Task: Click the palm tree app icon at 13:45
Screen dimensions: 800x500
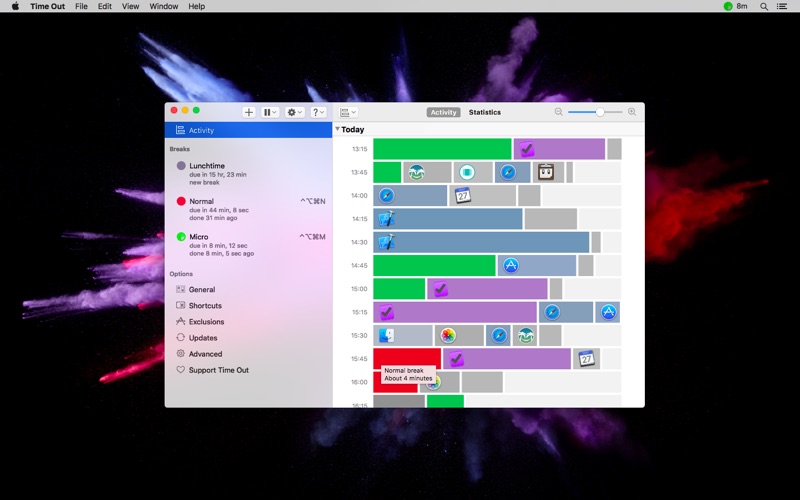Action: pos(416,172)
